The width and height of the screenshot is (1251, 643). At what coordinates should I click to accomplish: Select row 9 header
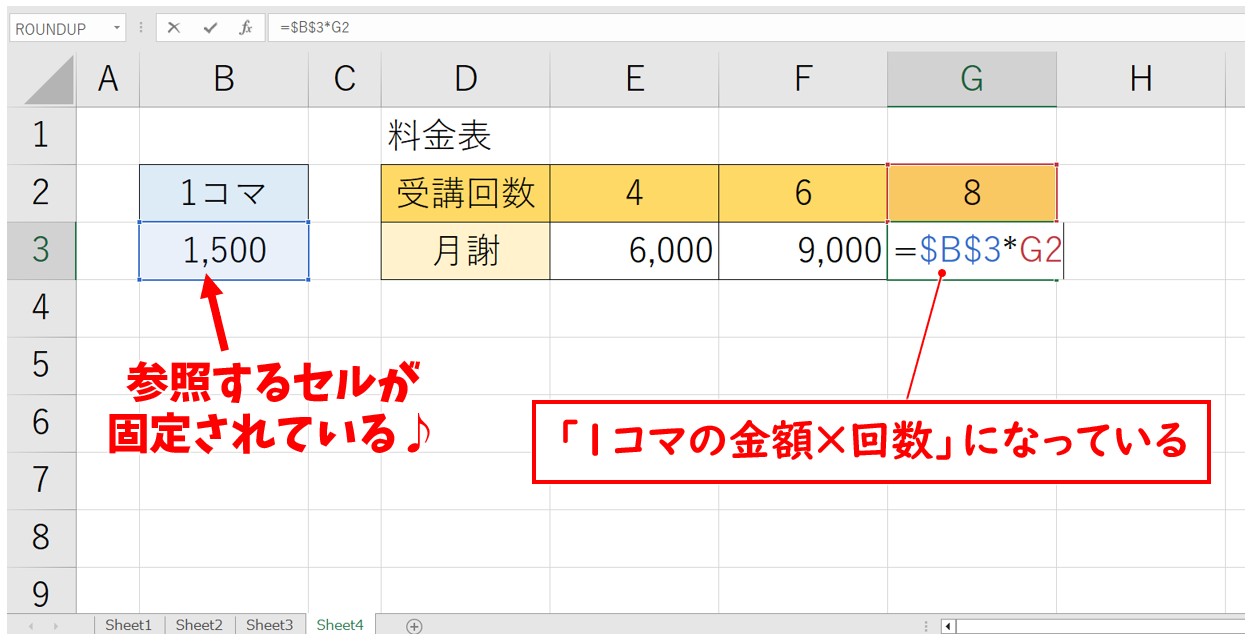coord(41,592)
